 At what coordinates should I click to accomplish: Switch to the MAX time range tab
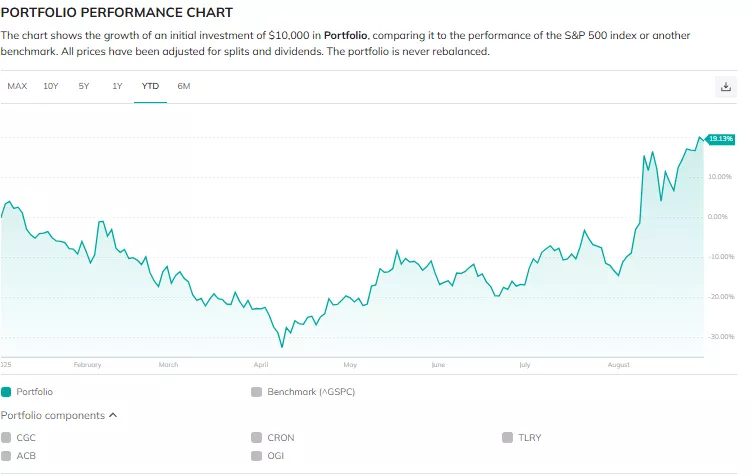coord(17,86)
